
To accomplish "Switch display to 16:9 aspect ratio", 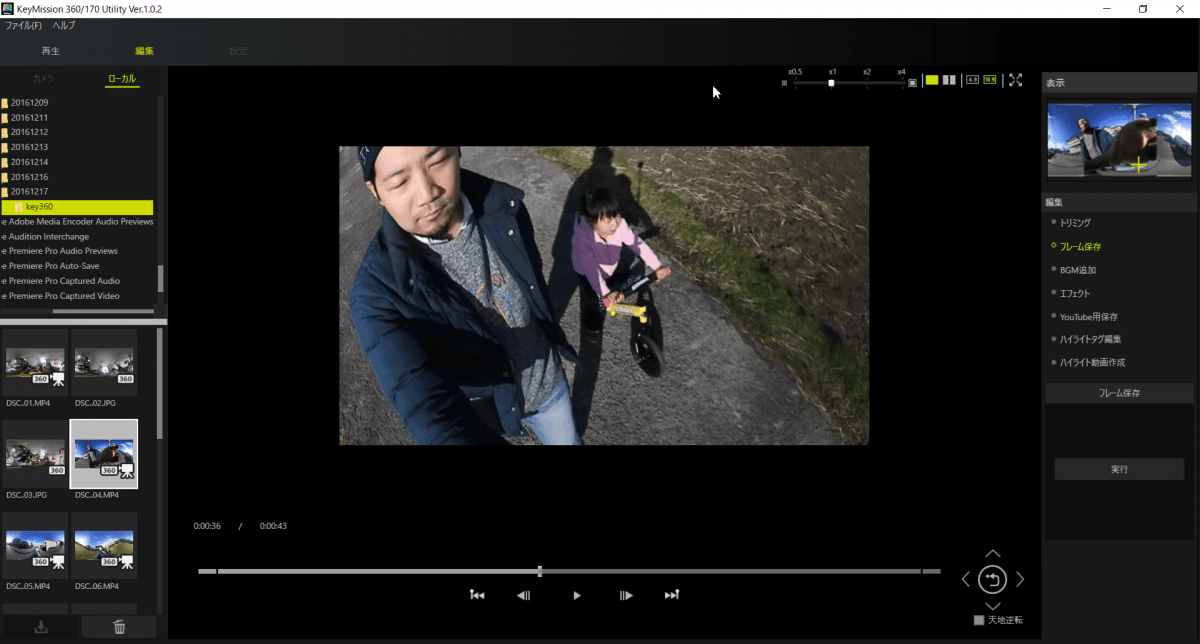I will click(988, 80).
